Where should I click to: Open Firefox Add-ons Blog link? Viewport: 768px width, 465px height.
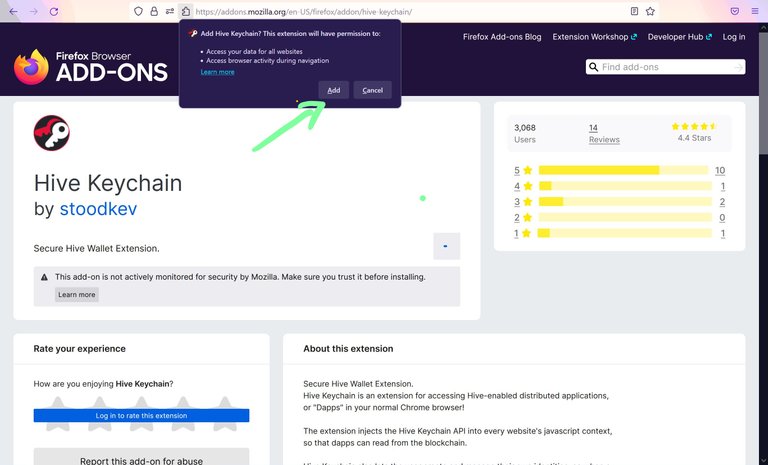click(x=502, y=37)
